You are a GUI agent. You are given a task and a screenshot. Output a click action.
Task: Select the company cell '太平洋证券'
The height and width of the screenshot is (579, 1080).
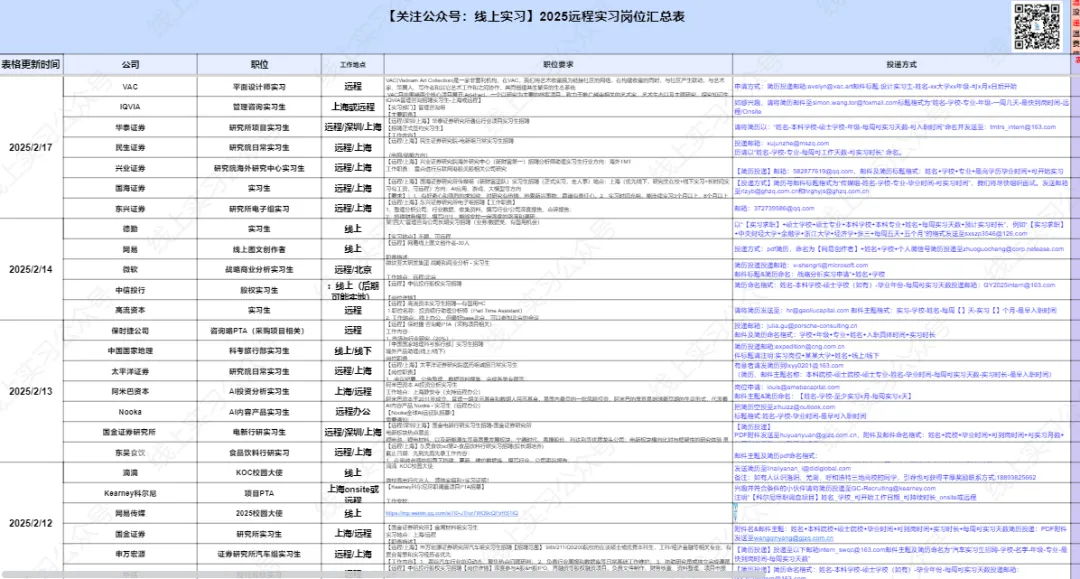(x=130, y=371)
